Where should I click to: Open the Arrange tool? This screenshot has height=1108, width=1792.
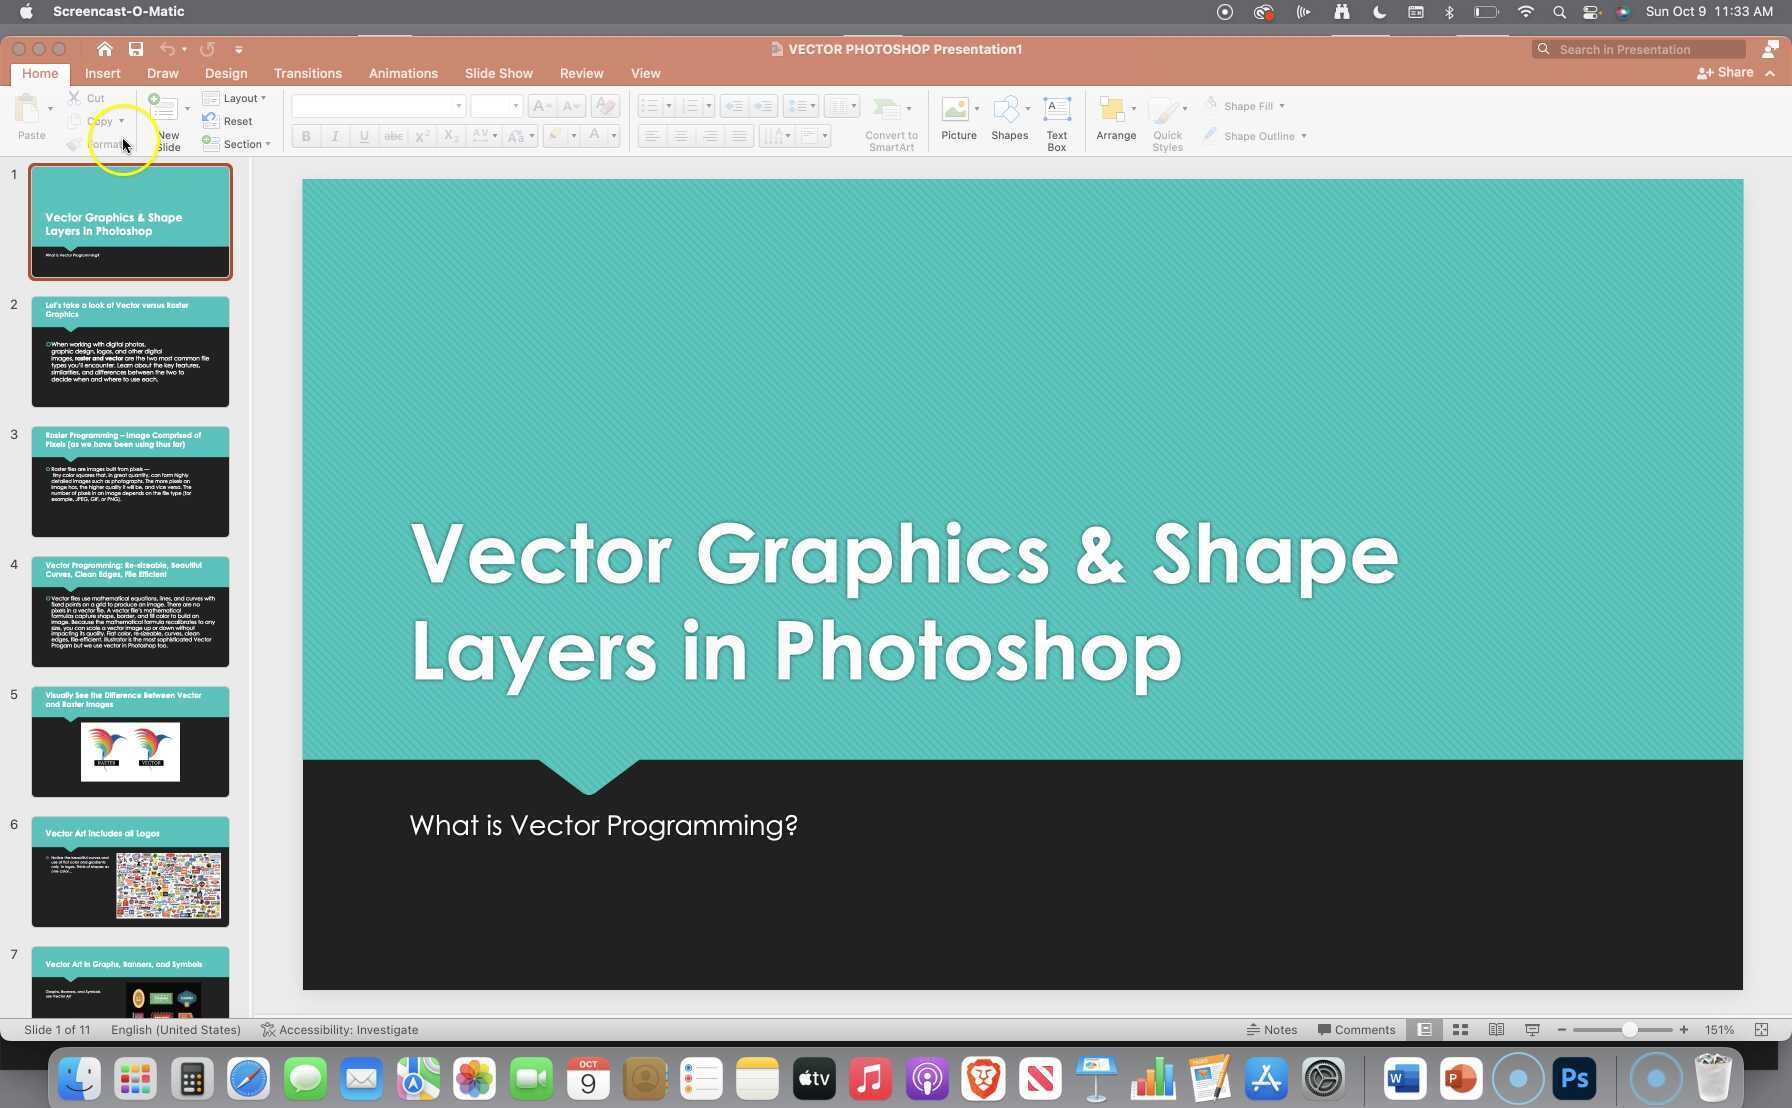pyautogui.click(x=1116, y=118)
